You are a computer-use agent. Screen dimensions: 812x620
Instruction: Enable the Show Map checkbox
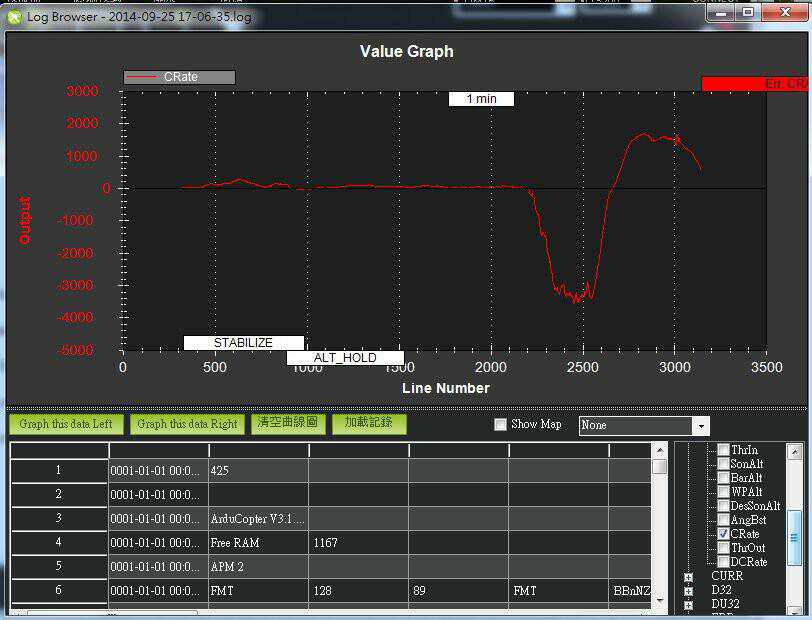(x=501, y=425)
